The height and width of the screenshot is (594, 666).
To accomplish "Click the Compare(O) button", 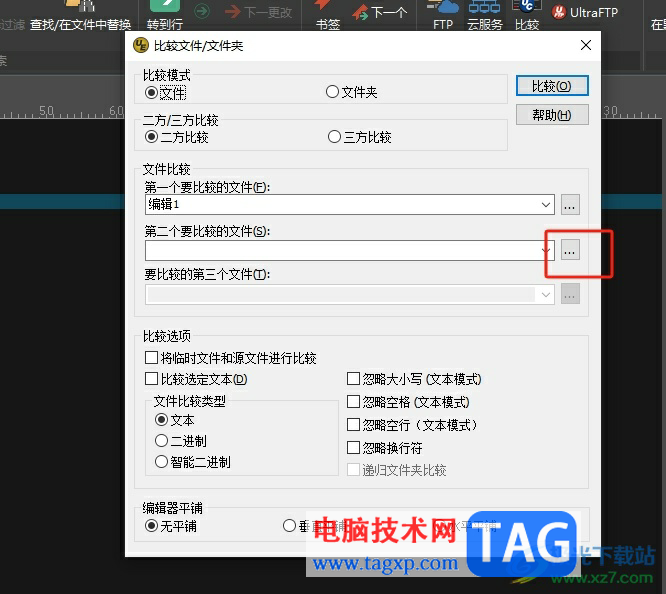I will point(552,86).
